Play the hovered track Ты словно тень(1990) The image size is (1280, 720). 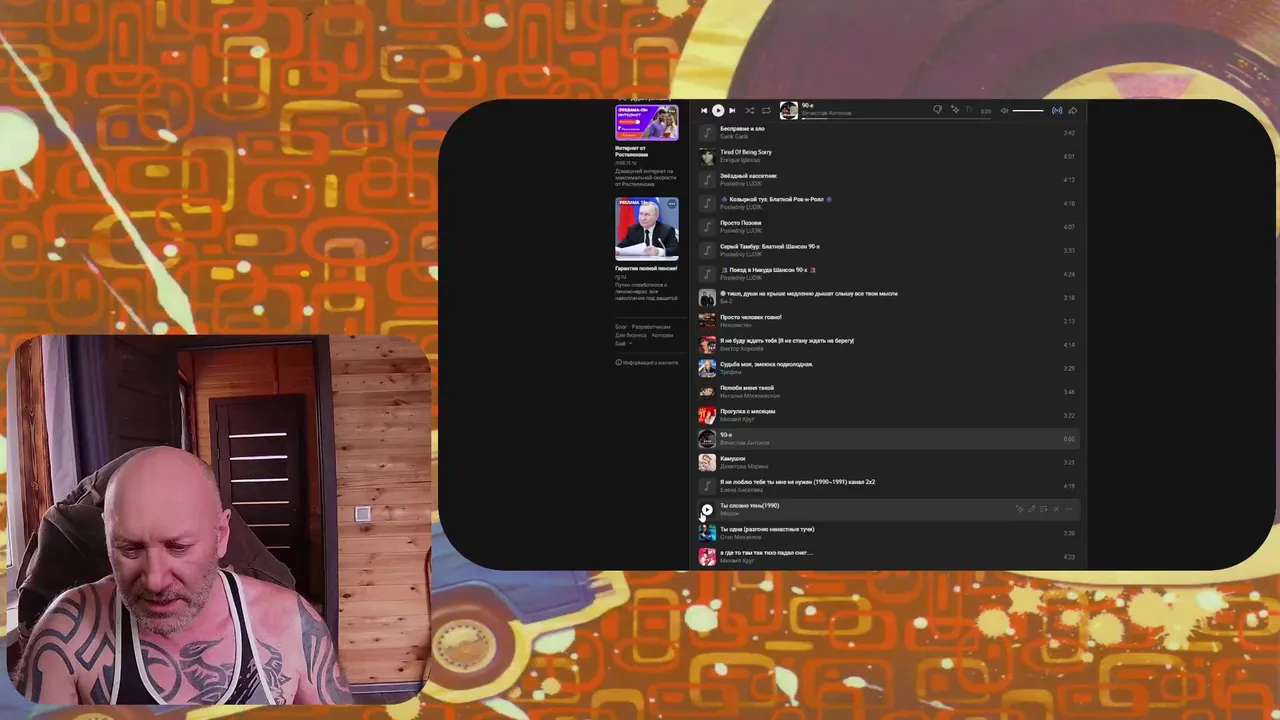(707, 509)
